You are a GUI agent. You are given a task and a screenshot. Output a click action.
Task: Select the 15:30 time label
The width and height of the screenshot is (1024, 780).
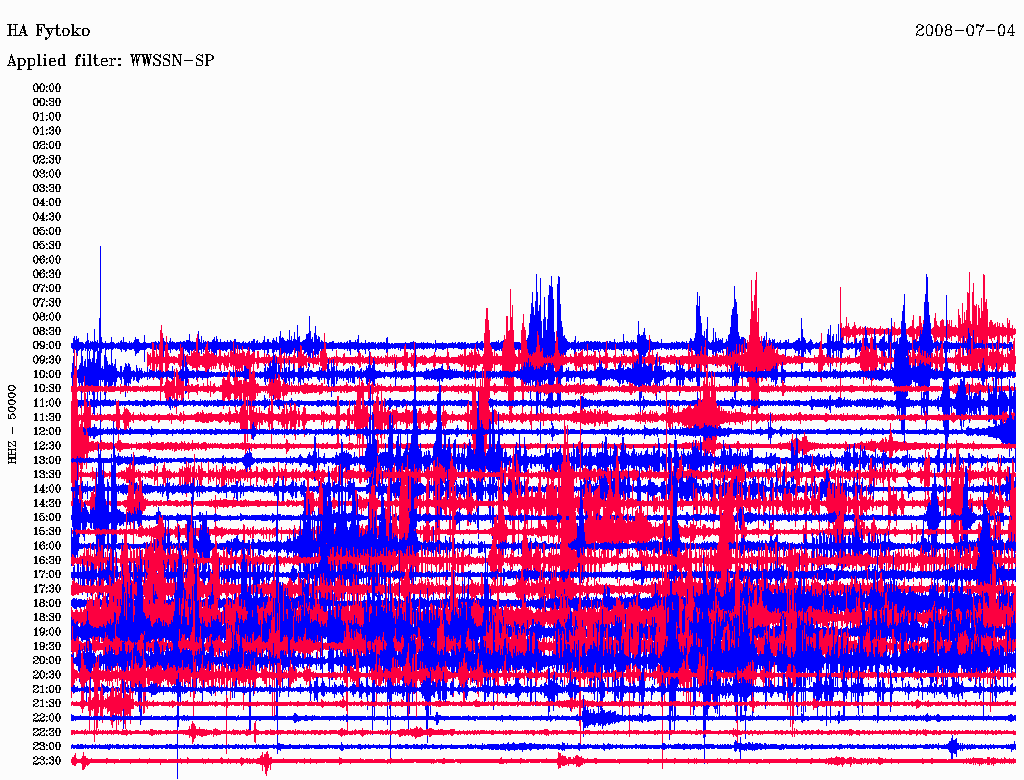(x=47, y=532)
